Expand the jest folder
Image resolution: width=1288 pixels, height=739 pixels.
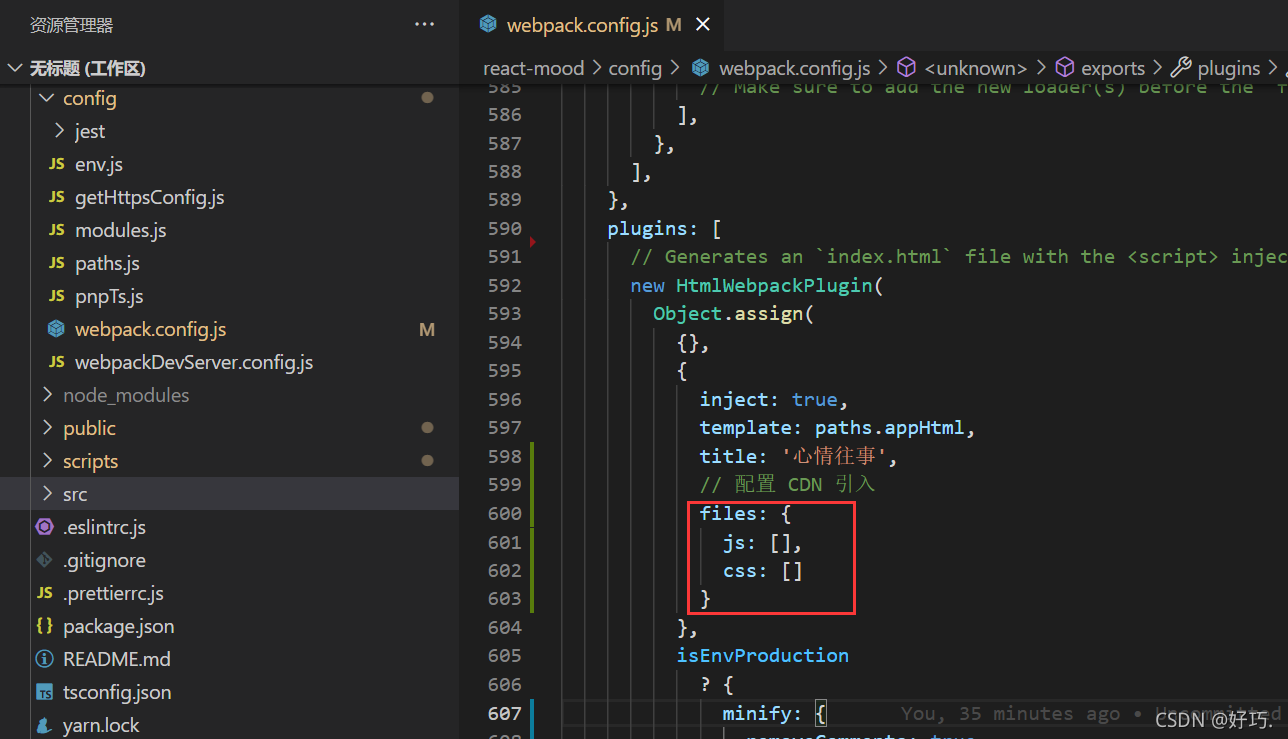click(58, 131)
